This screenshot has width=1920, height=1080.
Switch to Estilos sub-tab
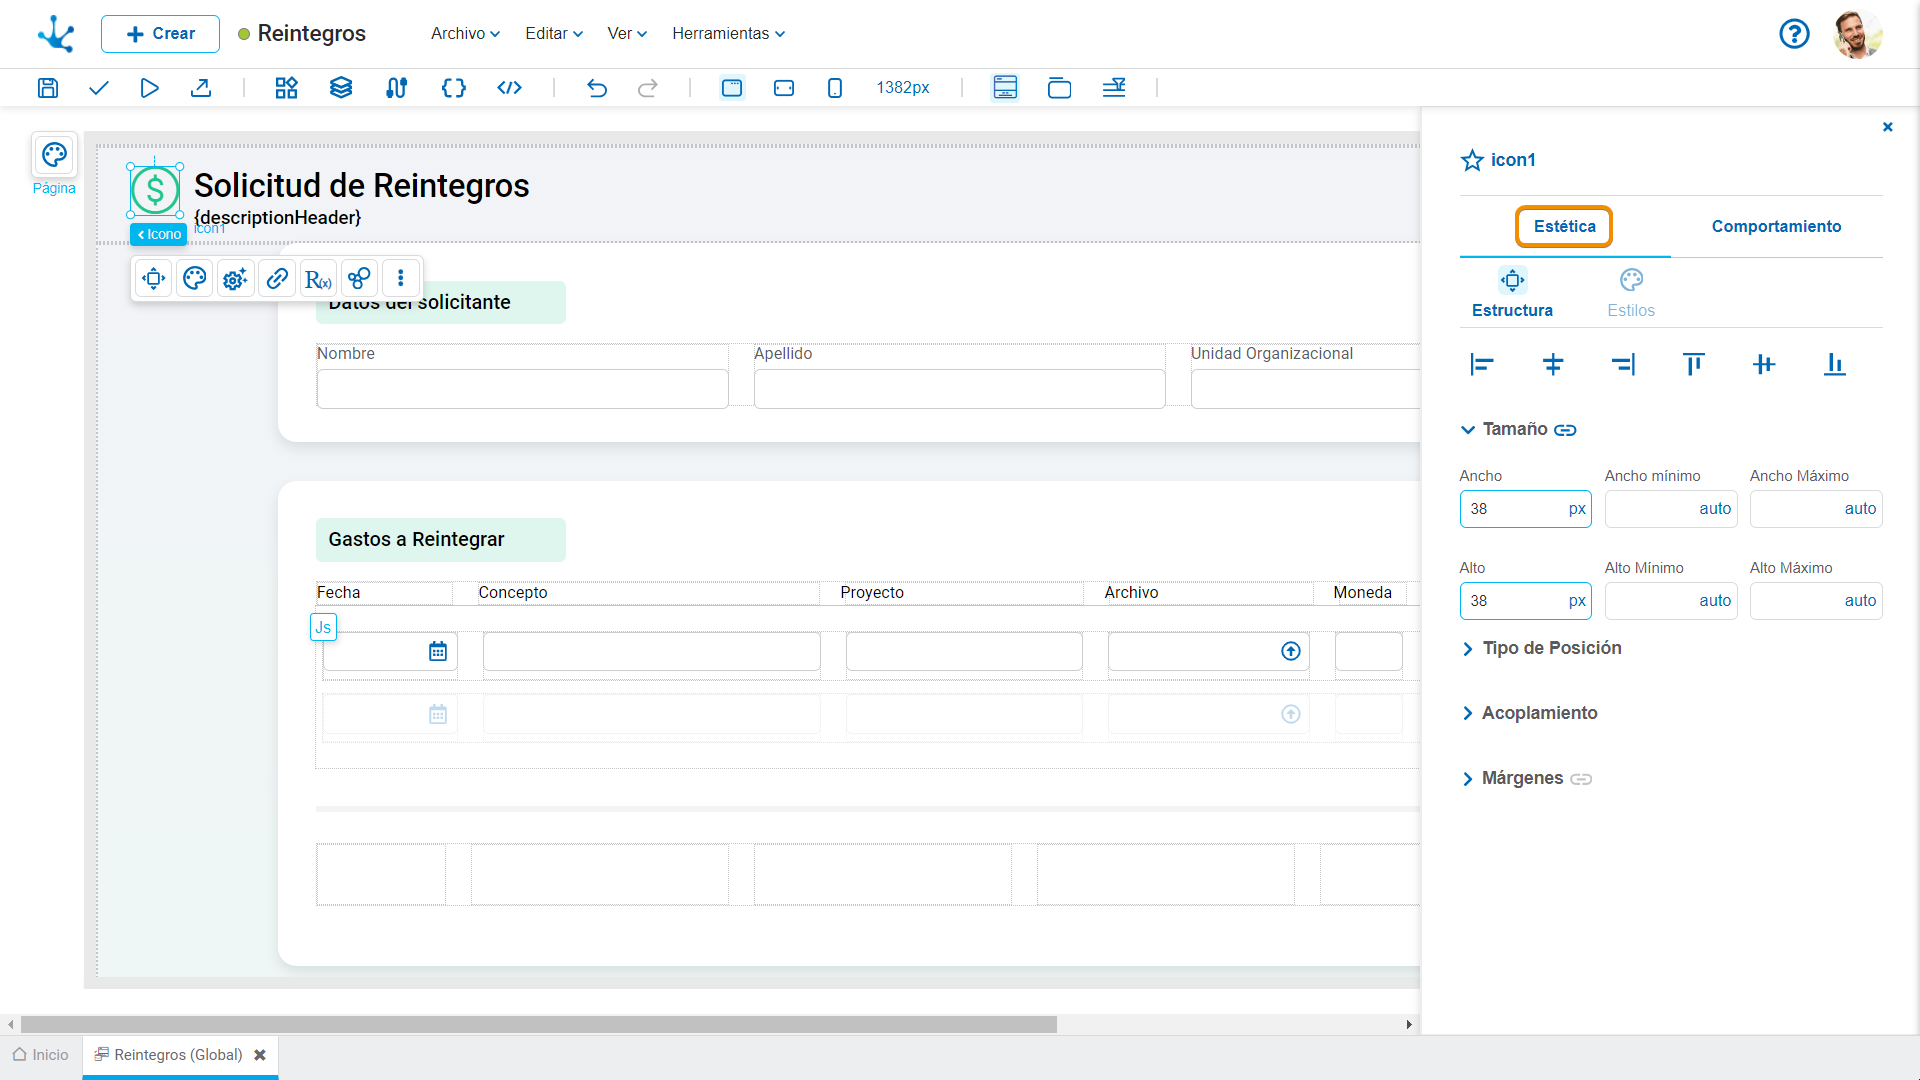pyautogui.click(x=1631, y=294)
